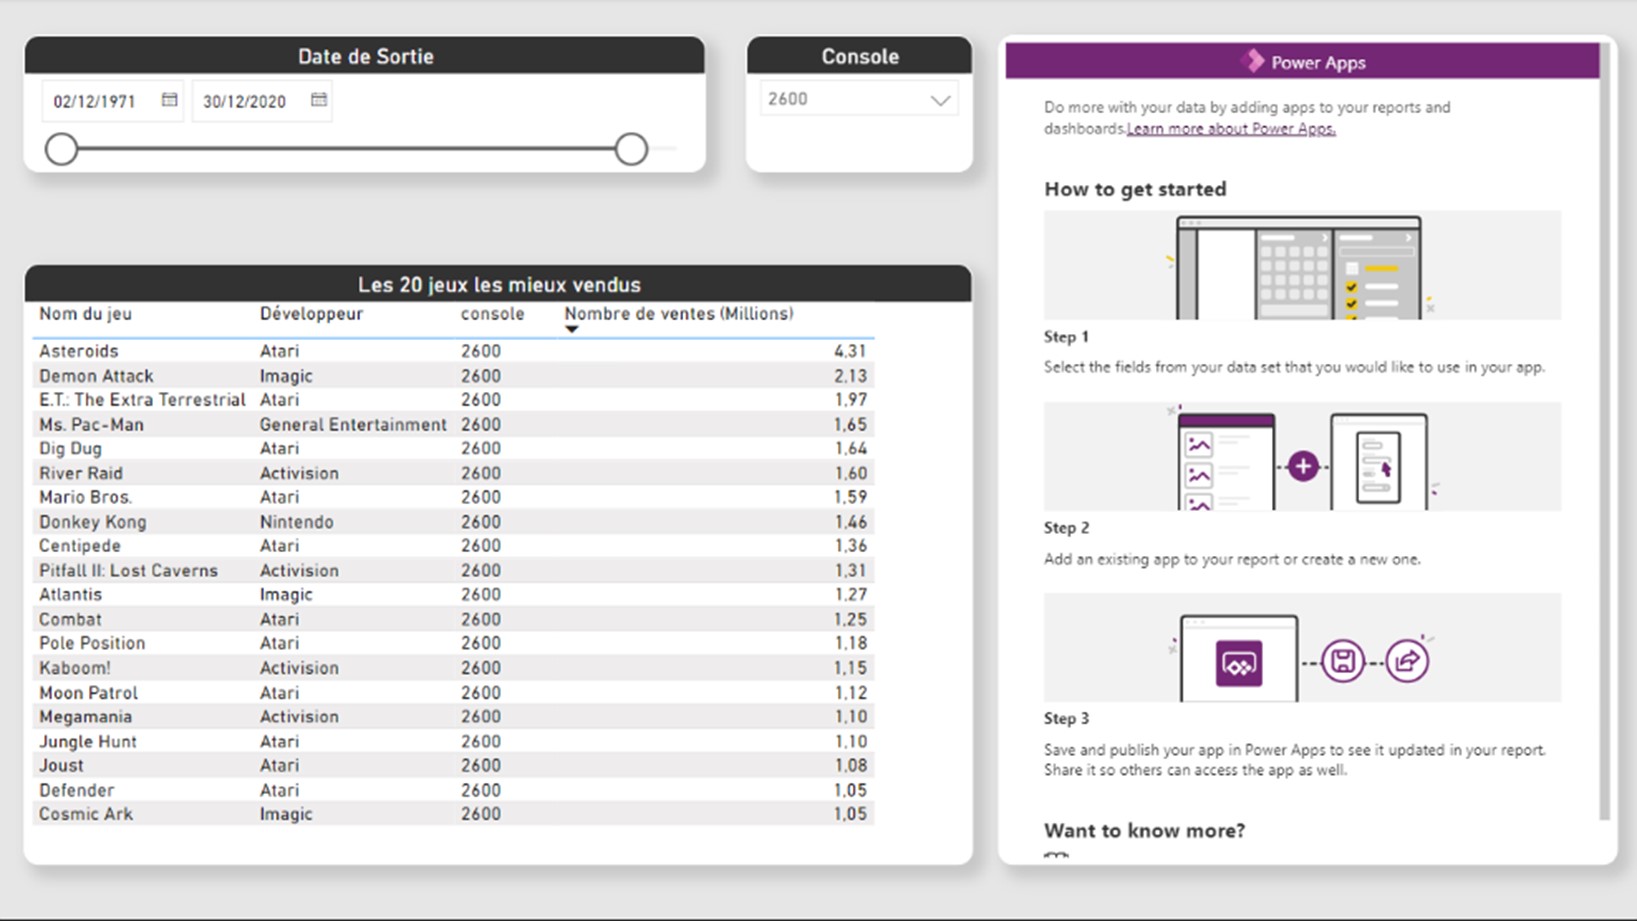Click the Step 2 illustration thumbnail
1637x921 pixels.
1302,457
